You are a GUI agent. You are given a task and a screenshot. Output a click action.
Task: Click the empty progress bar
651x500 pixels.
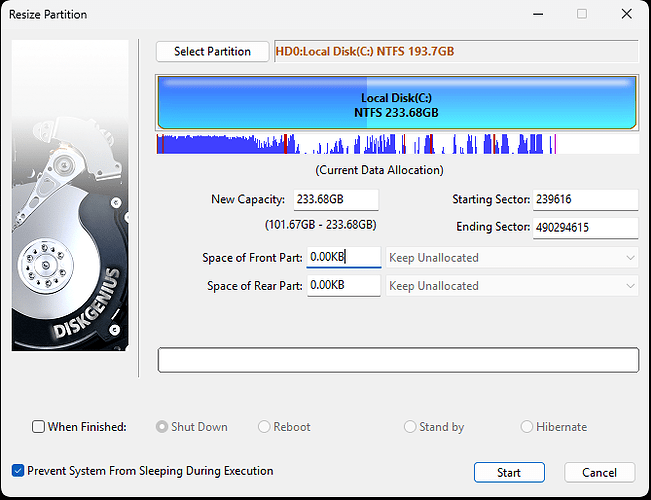[x=398, y=360]
